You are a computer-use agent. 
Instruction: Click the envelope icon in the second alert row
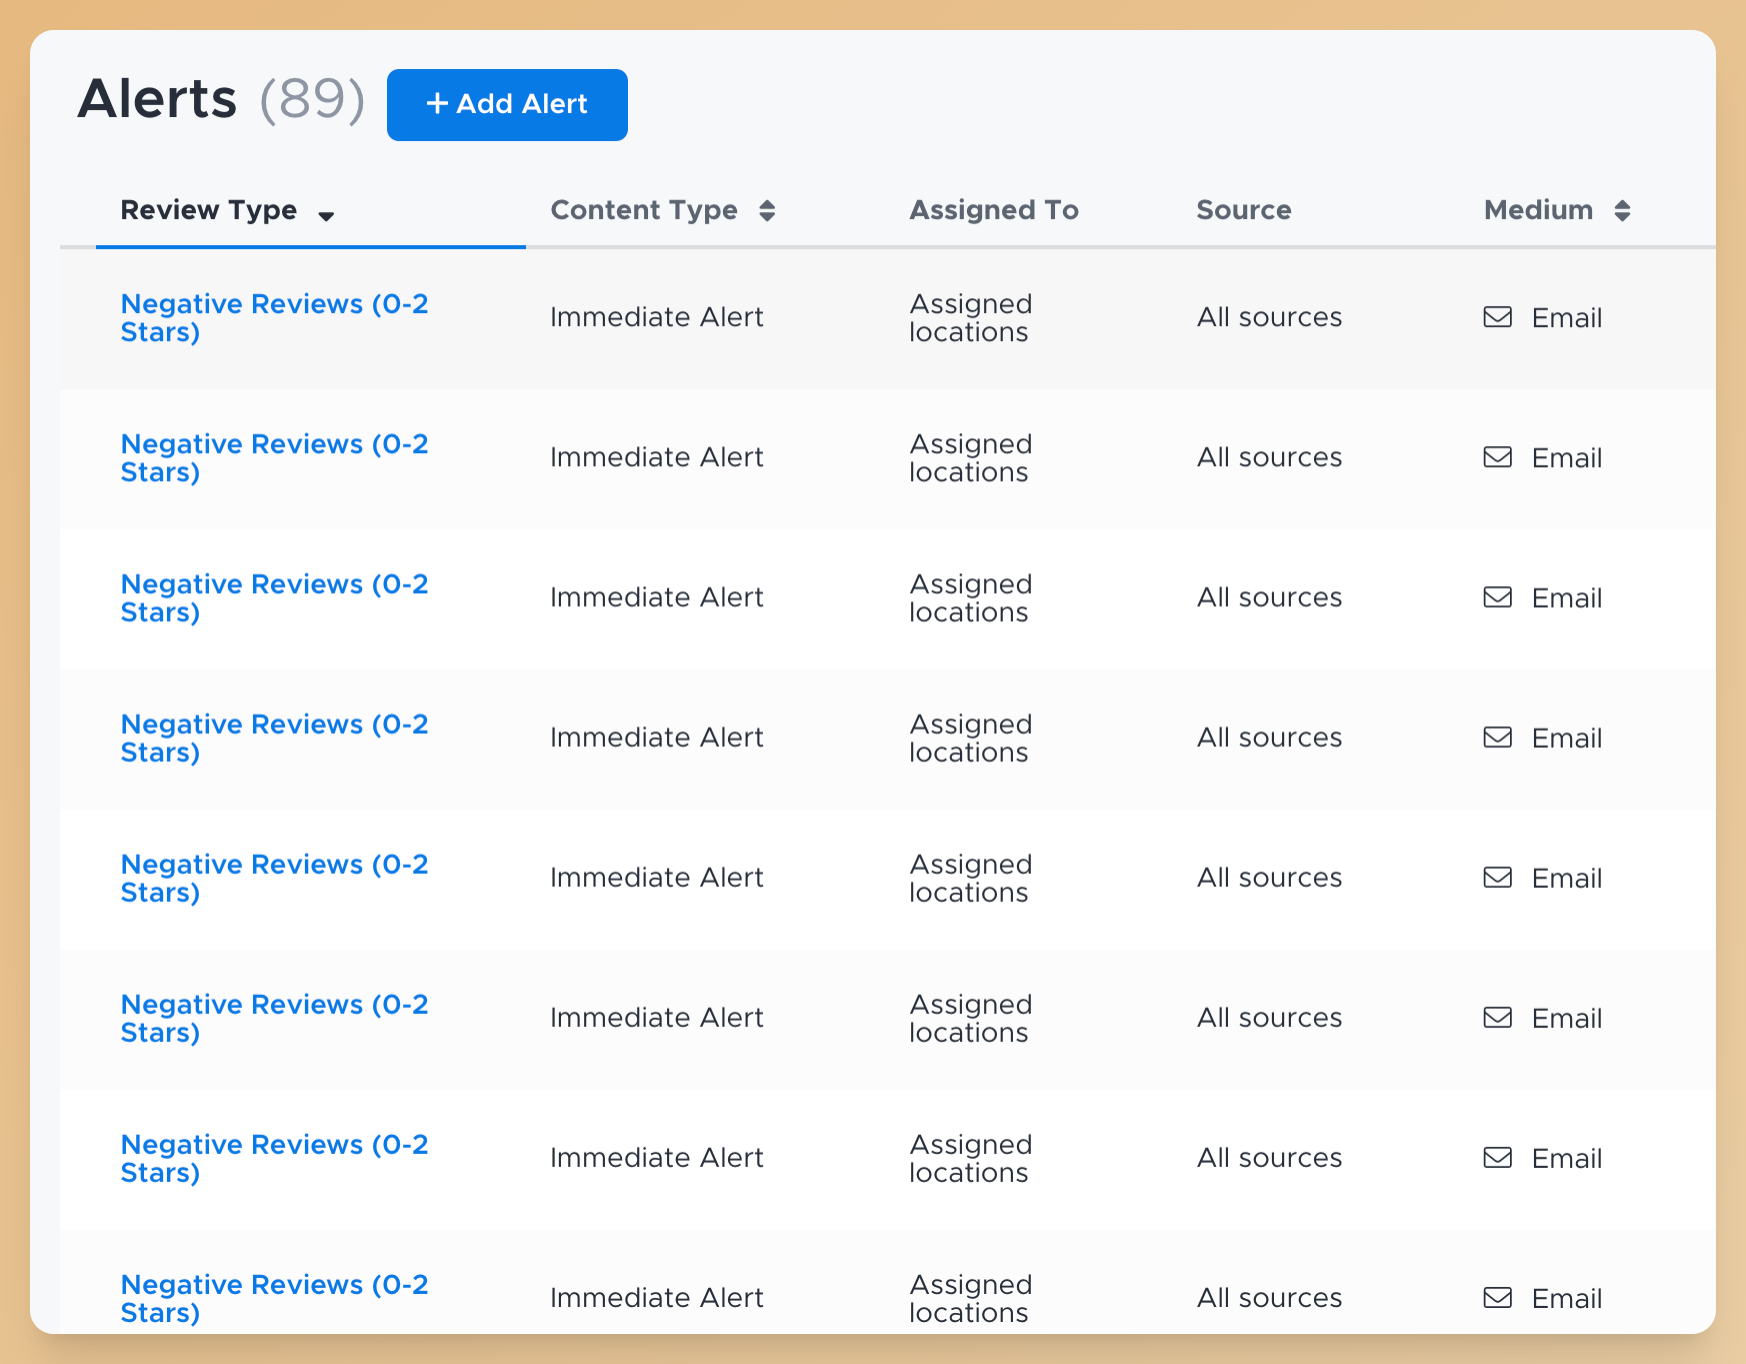click(1497, 457)
